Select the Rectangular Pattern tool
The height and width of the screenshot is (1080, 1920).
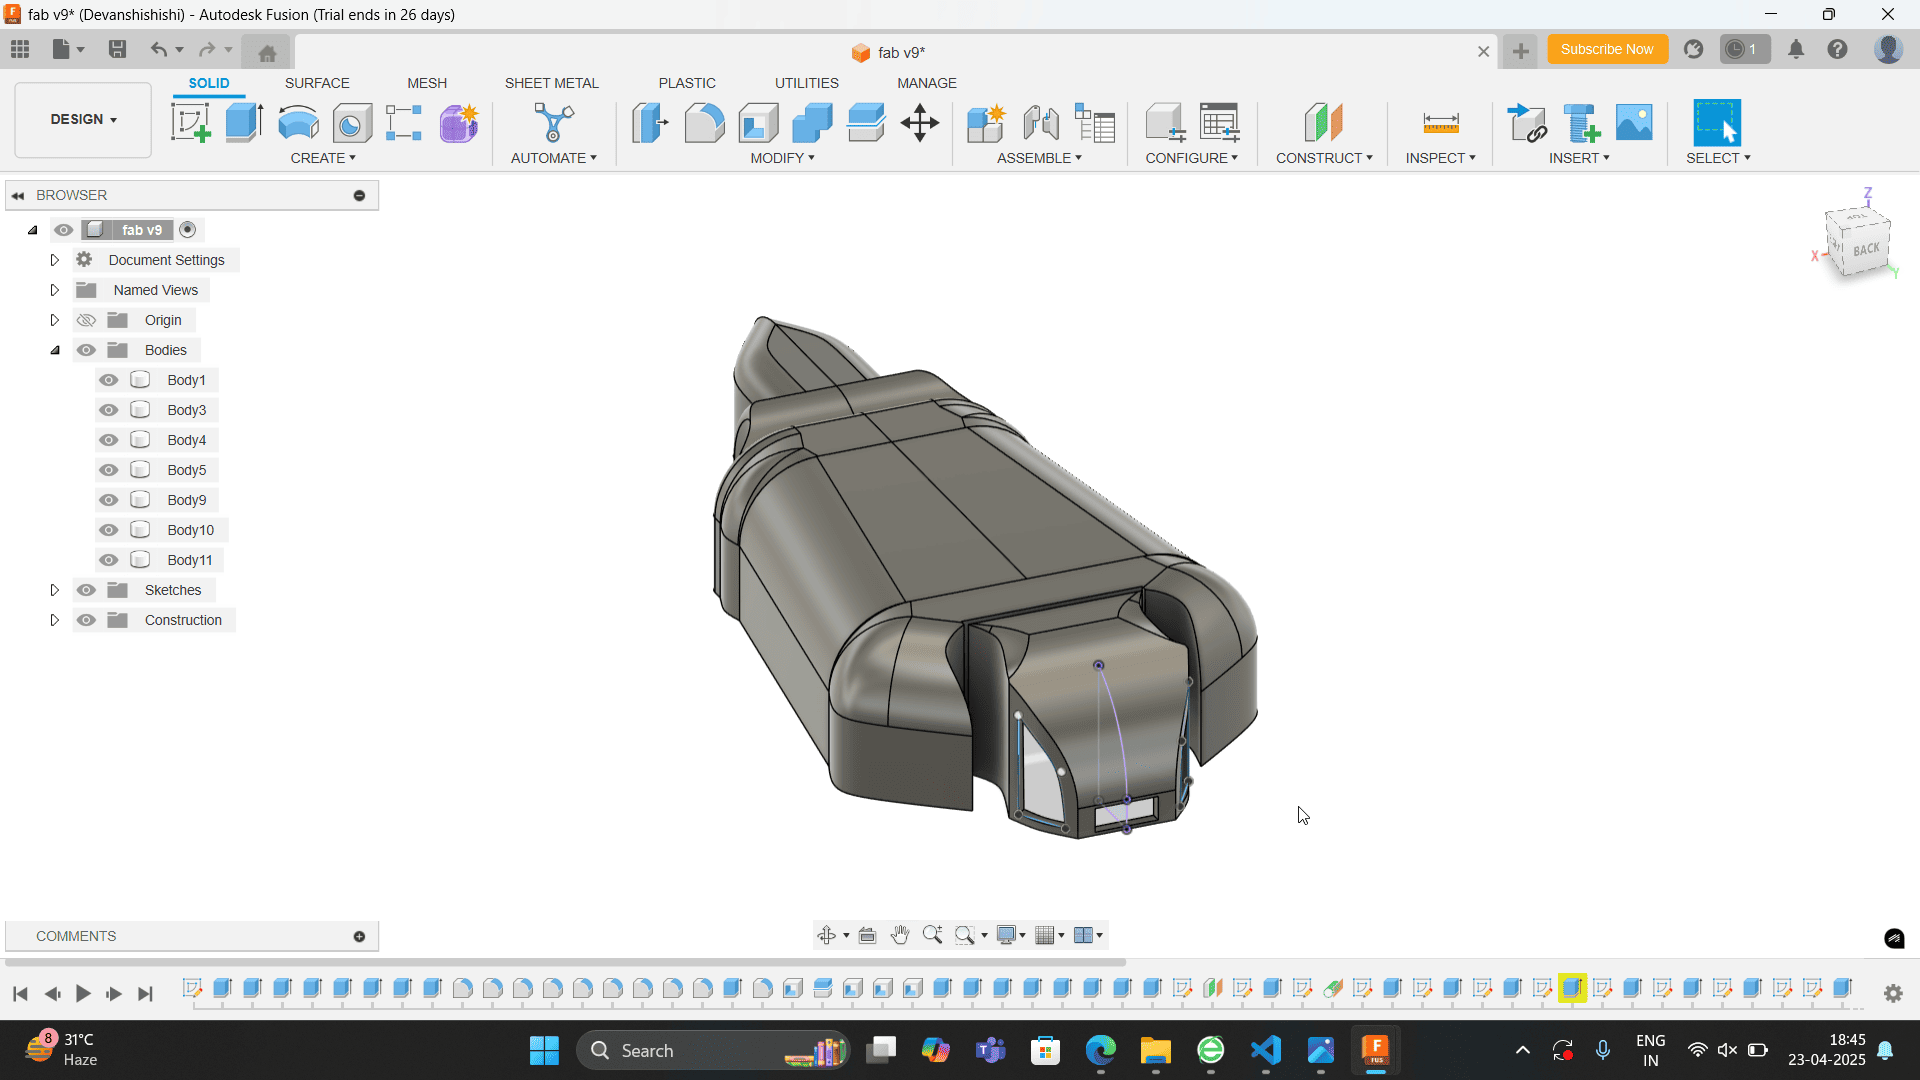(404, 123)
